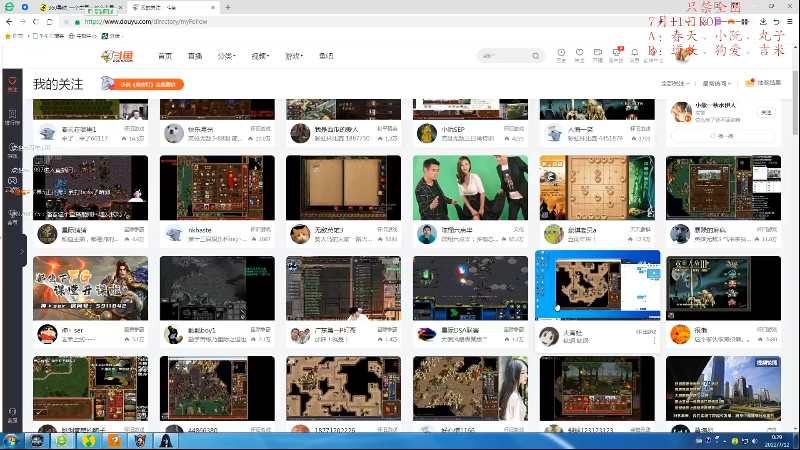800x450 pixels.
Task: Click the search magnifier icon
Action: [x=536, y=56]
